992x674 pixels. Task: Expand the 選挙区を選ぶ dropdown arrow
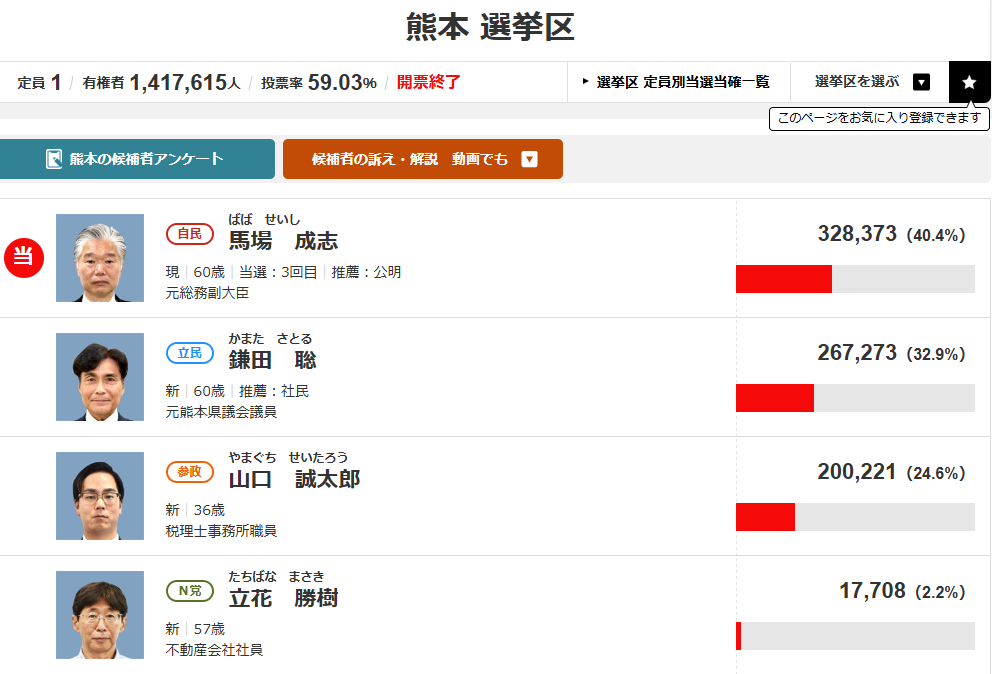point(922,82)
